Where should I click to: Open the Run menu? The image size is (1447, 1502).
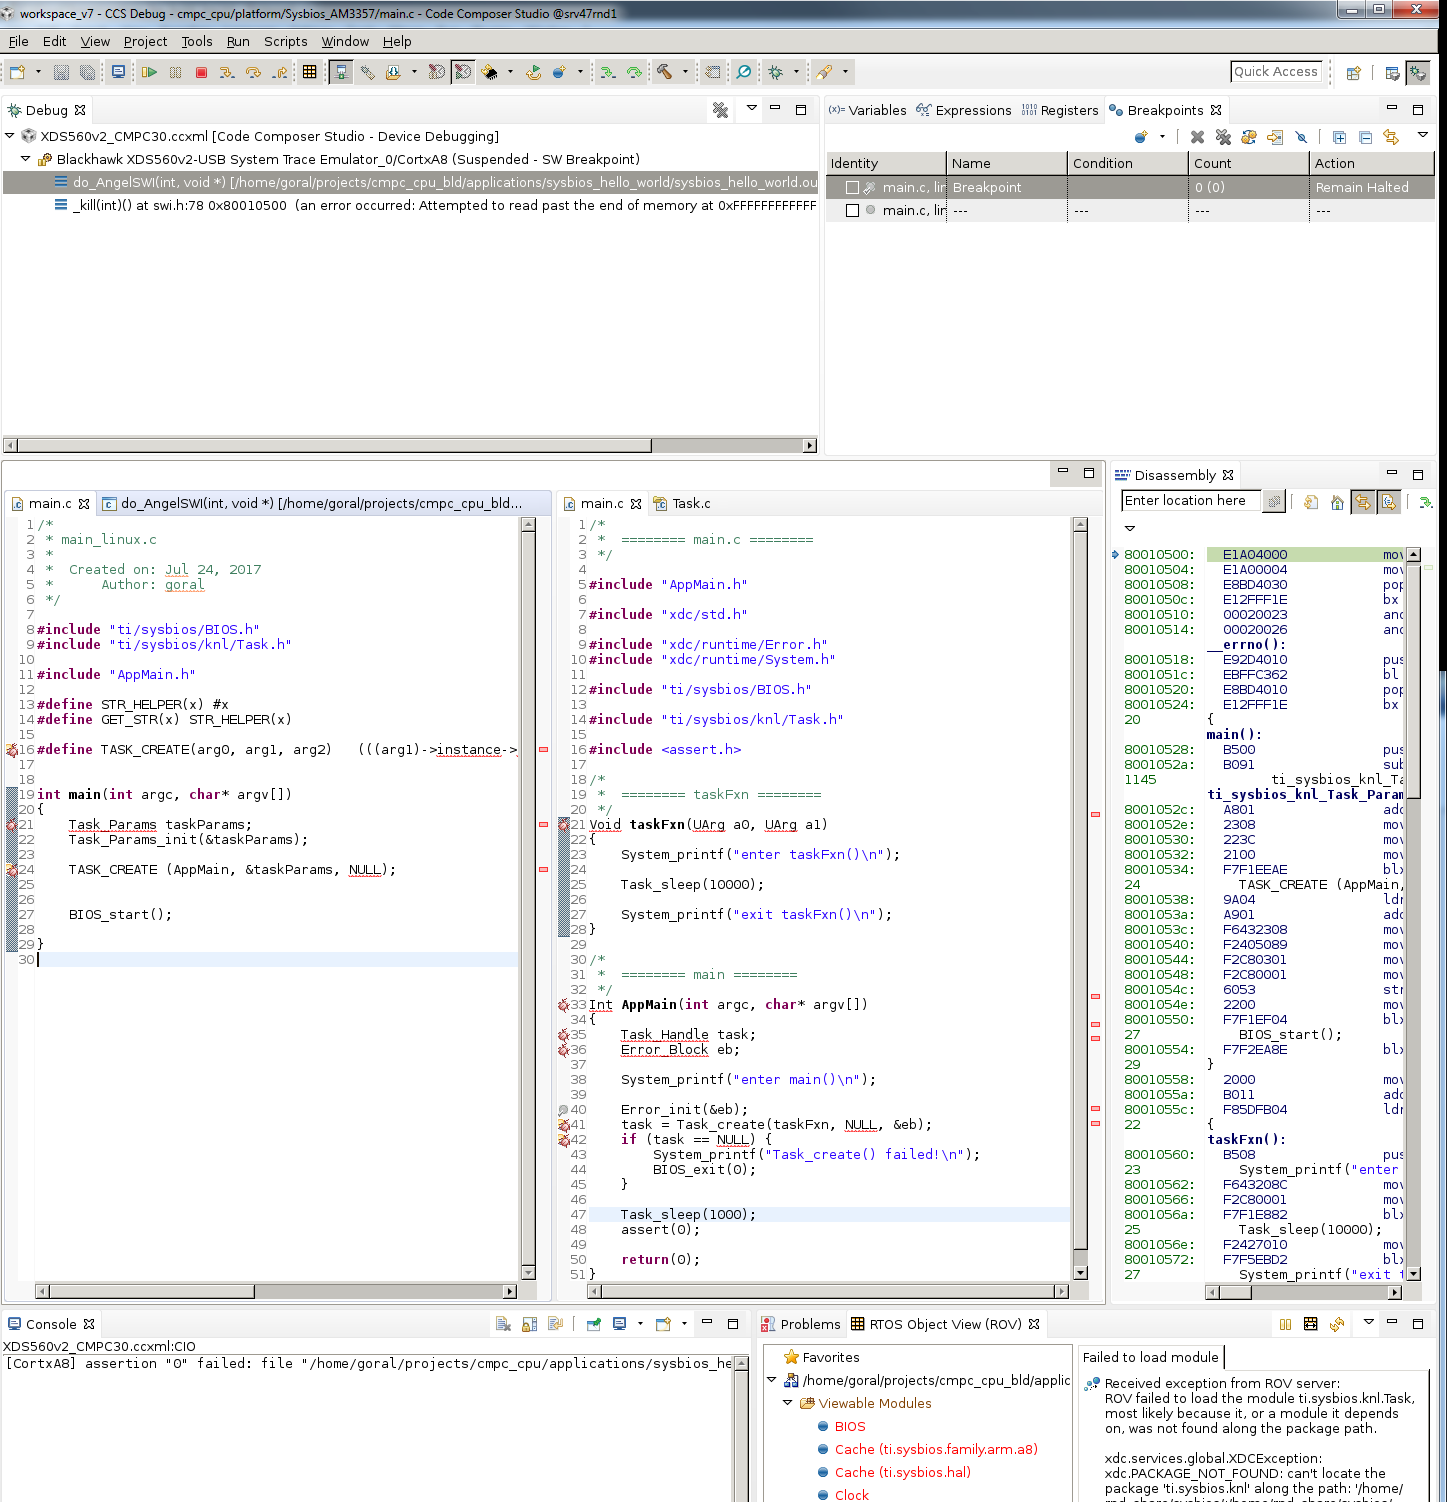pyautogui.click(x=238, y=41)
